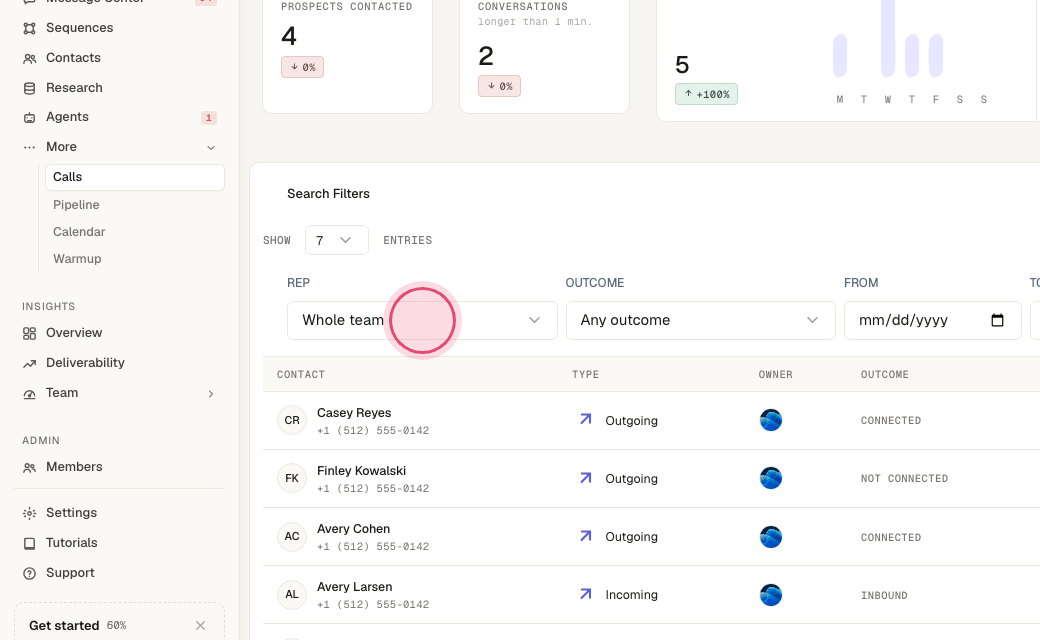The height and width of the screenshot is (640, 1040).
Task: Sort by the Outcome column header
Action: tap(885, 375)
